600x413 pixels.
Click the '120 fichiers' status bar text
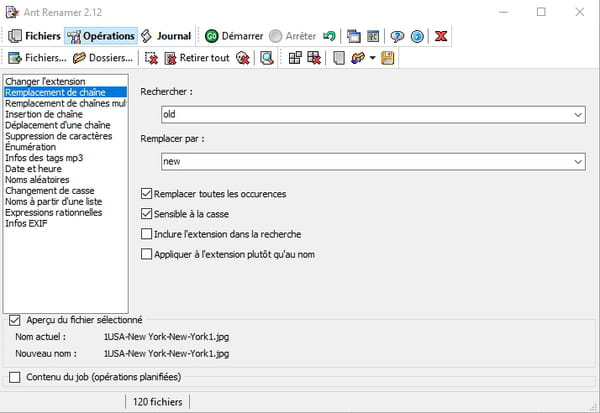157,402
